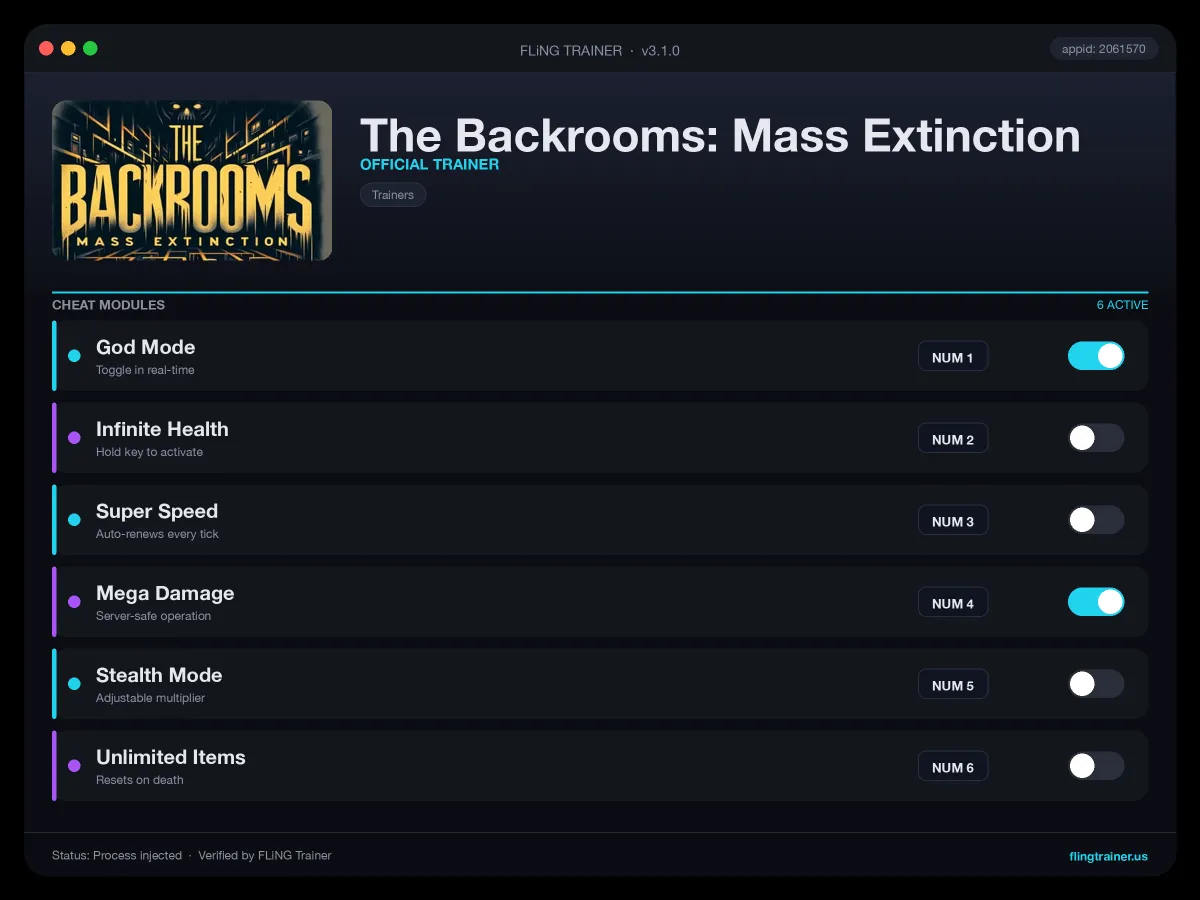Click the appid 2061570 badge
Screen dimensions: 1200x900
1104,49
